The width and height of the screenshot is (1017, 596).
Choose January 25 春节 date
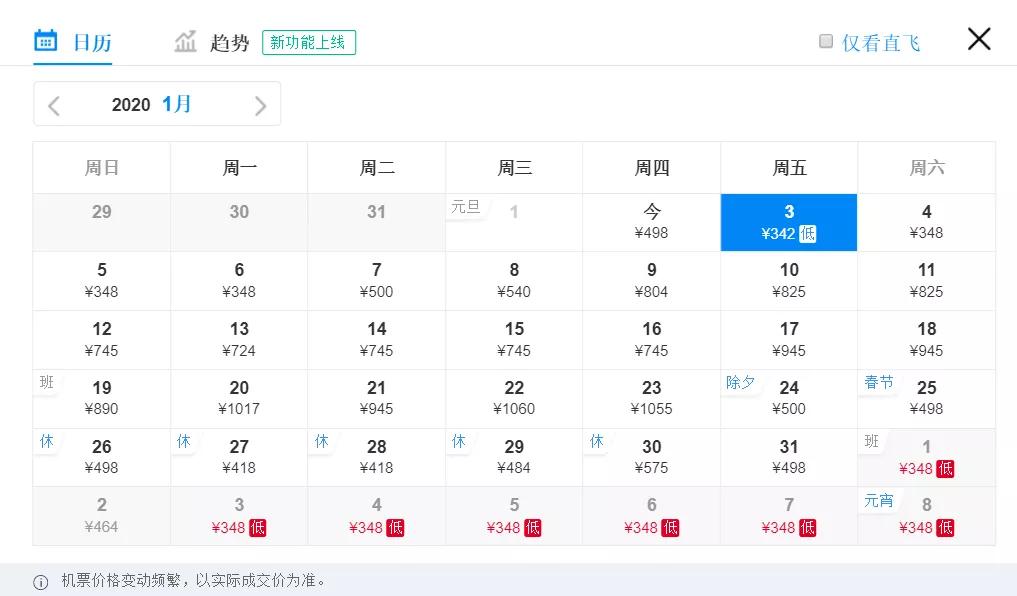click(x=926, y=398)
